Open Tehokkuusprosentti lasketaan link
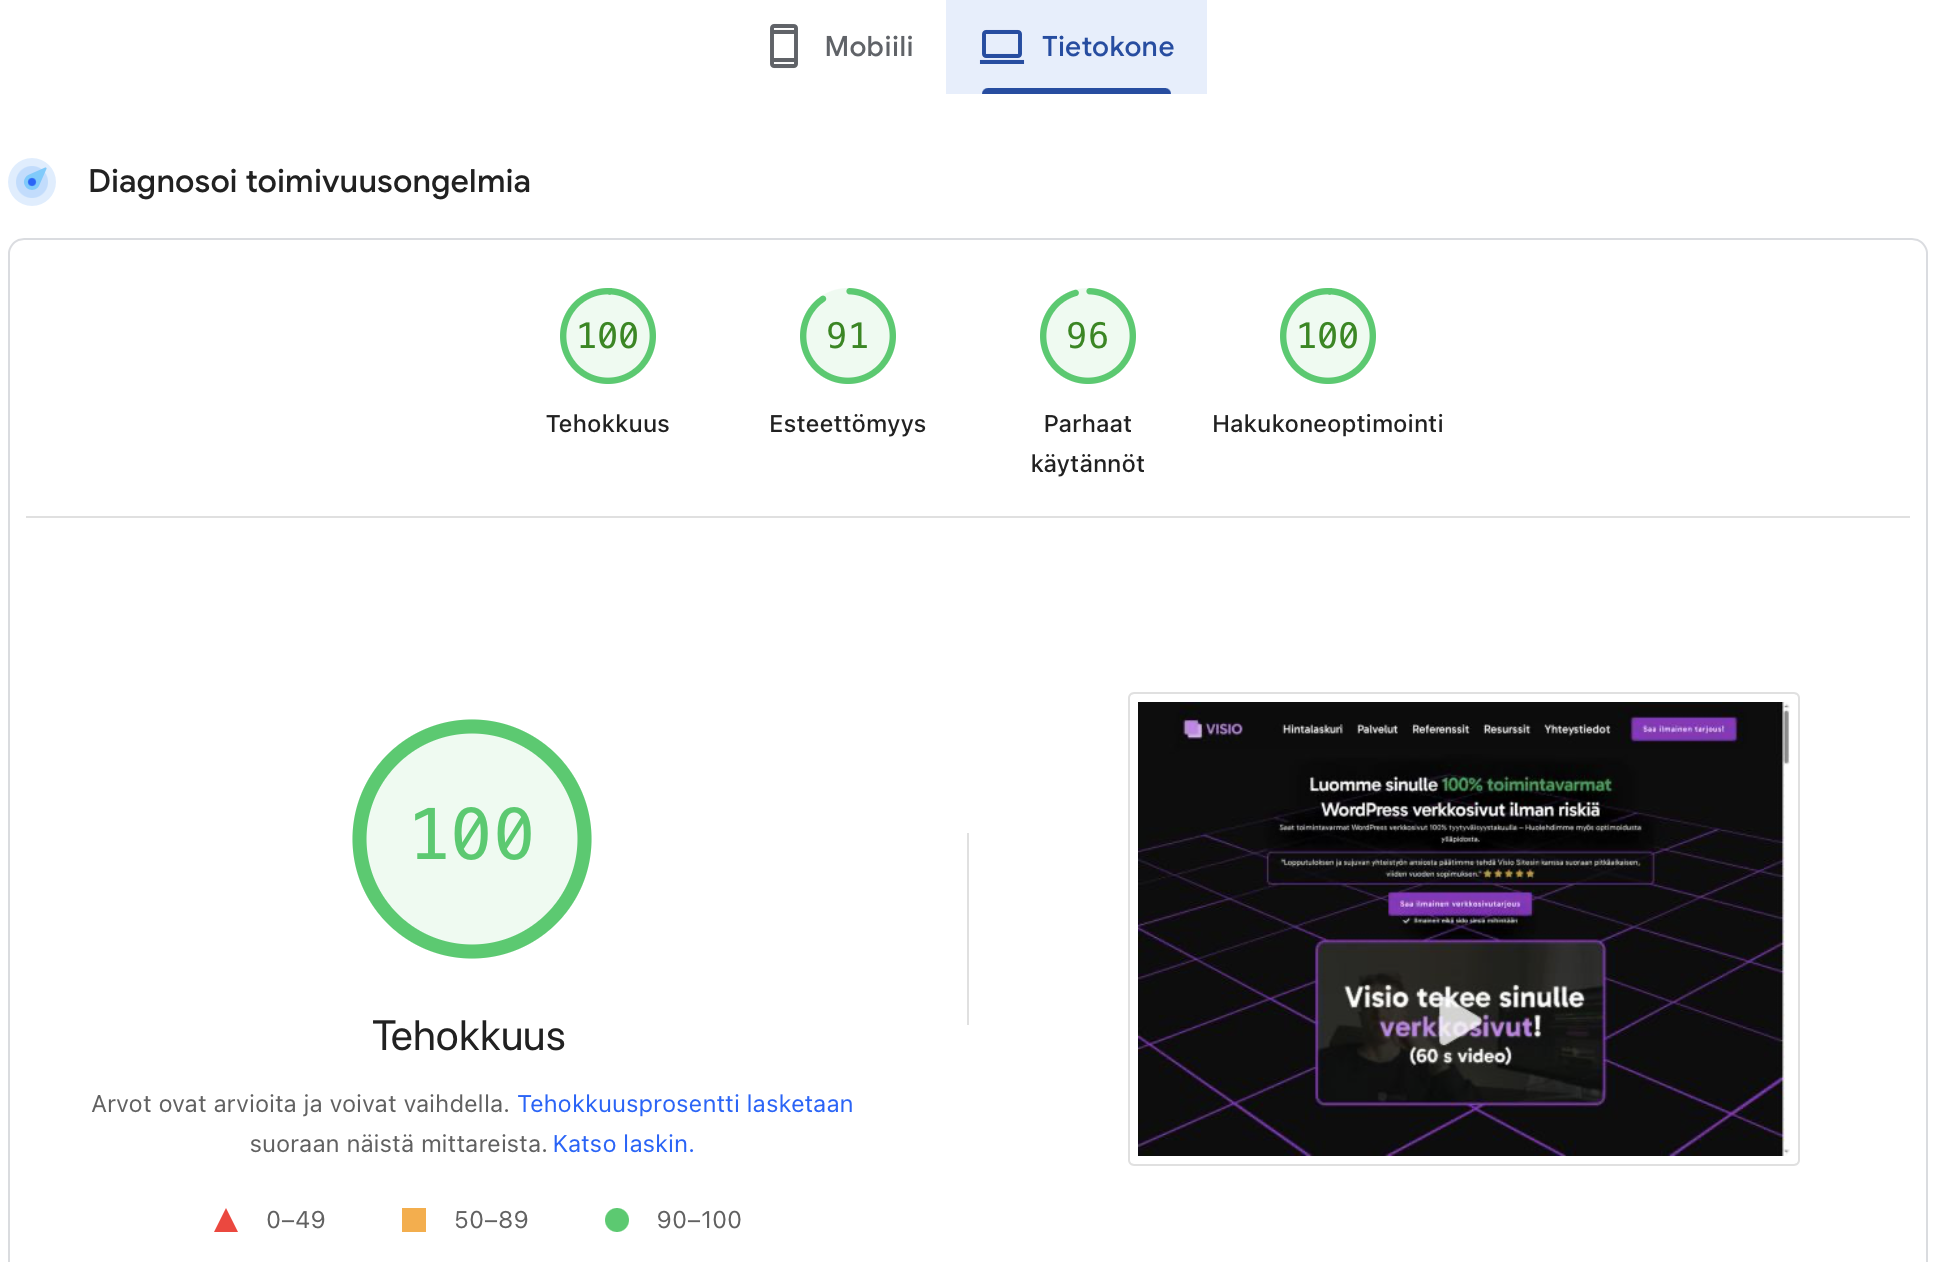Image resolution: width=1940 pixels, height=1262 pixels. click(685, 1104)
